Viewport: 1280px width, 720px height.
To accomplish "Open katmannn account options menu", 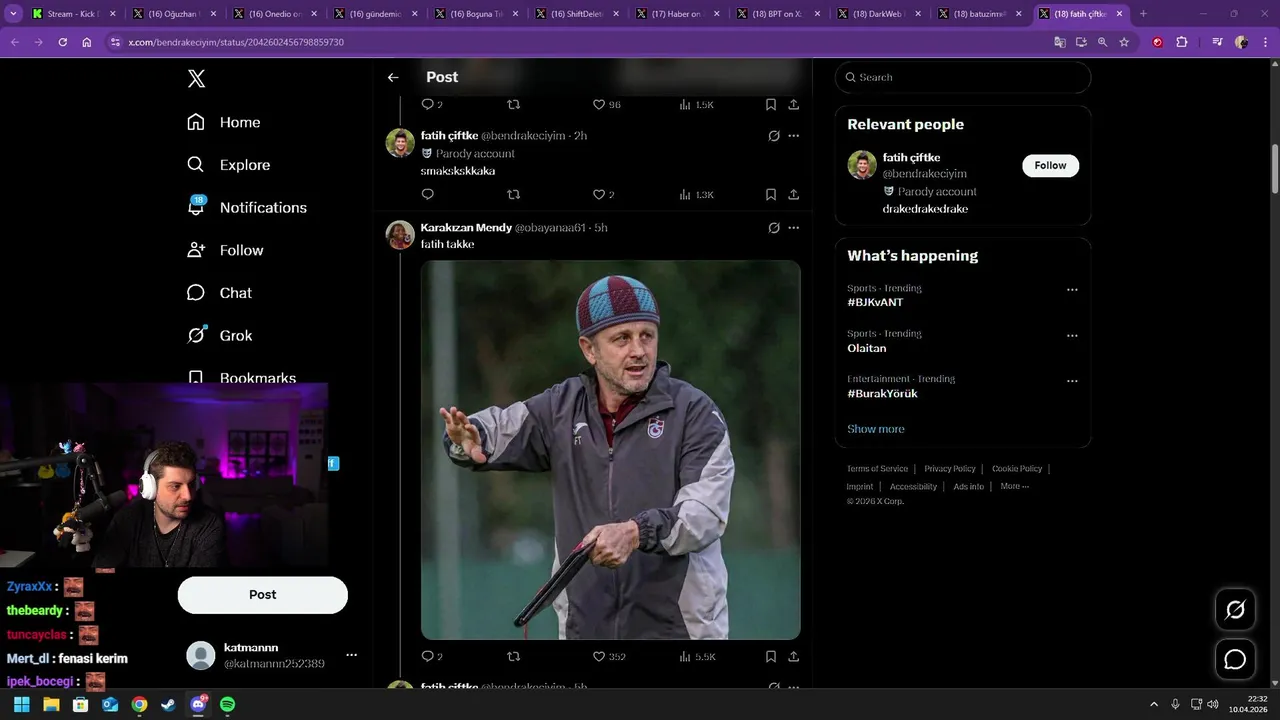I will coord(351,655).
